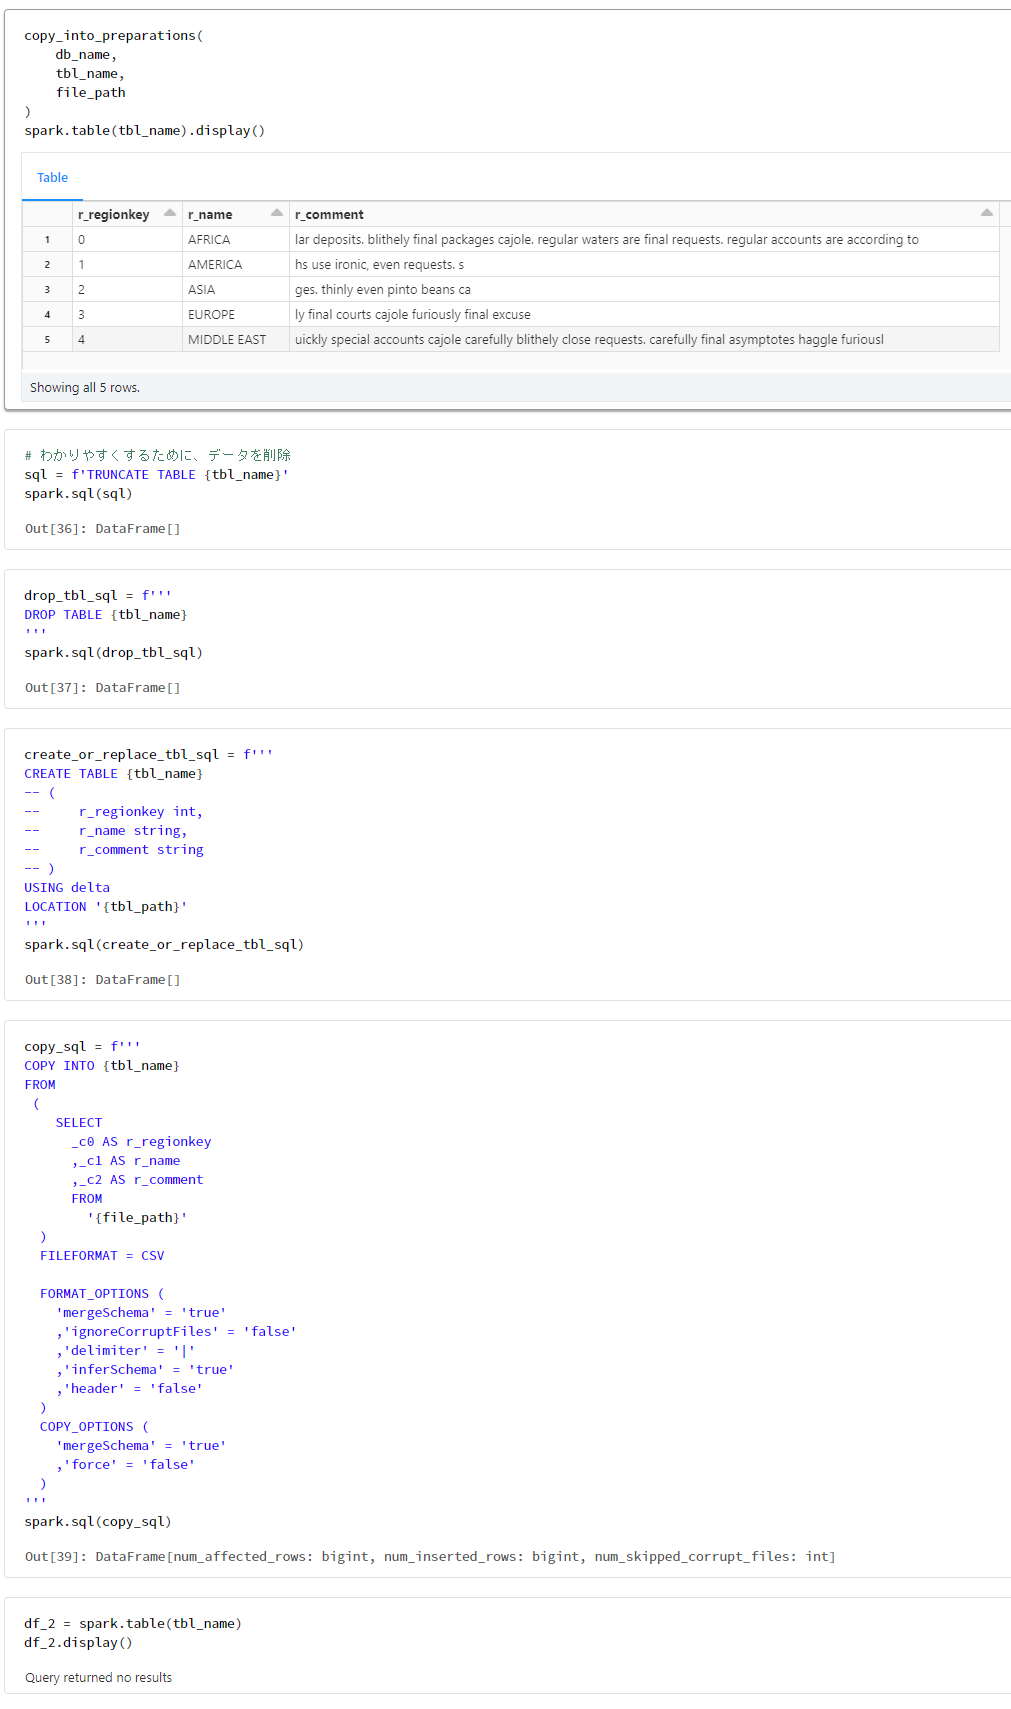Select the r_regionkey column header
The width and height of the screenshot is (1011, 1709).
[x=127, y=214]
